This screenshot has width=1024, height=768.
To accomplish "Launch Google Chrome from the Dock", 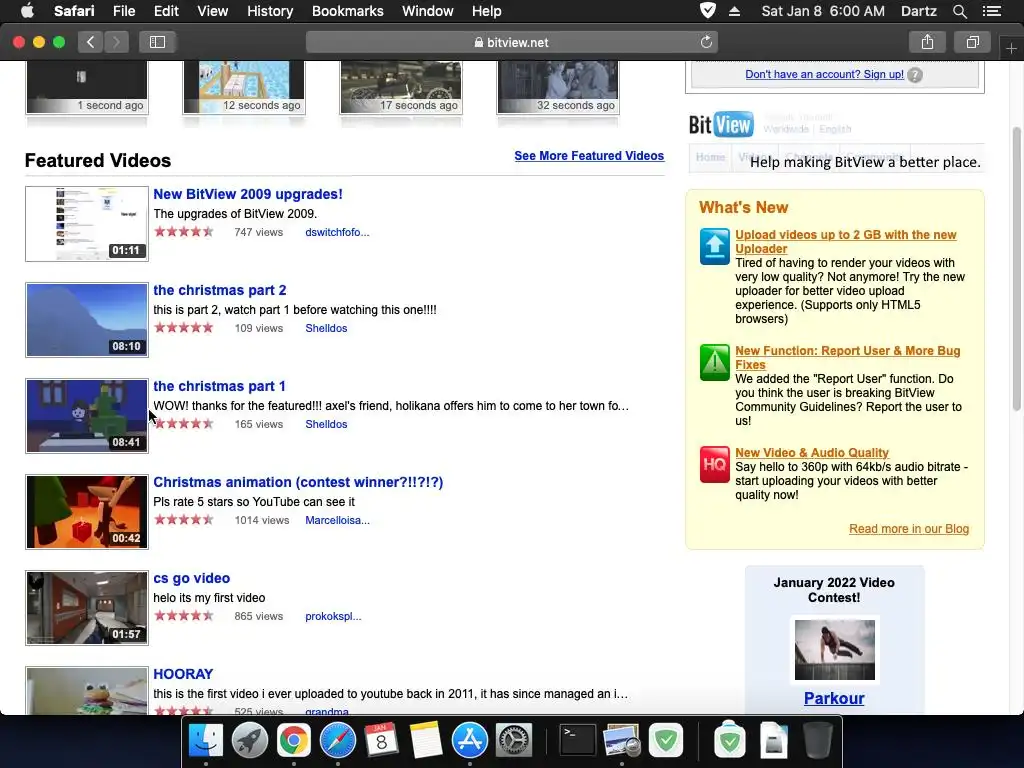I will (x=294, y=741).
